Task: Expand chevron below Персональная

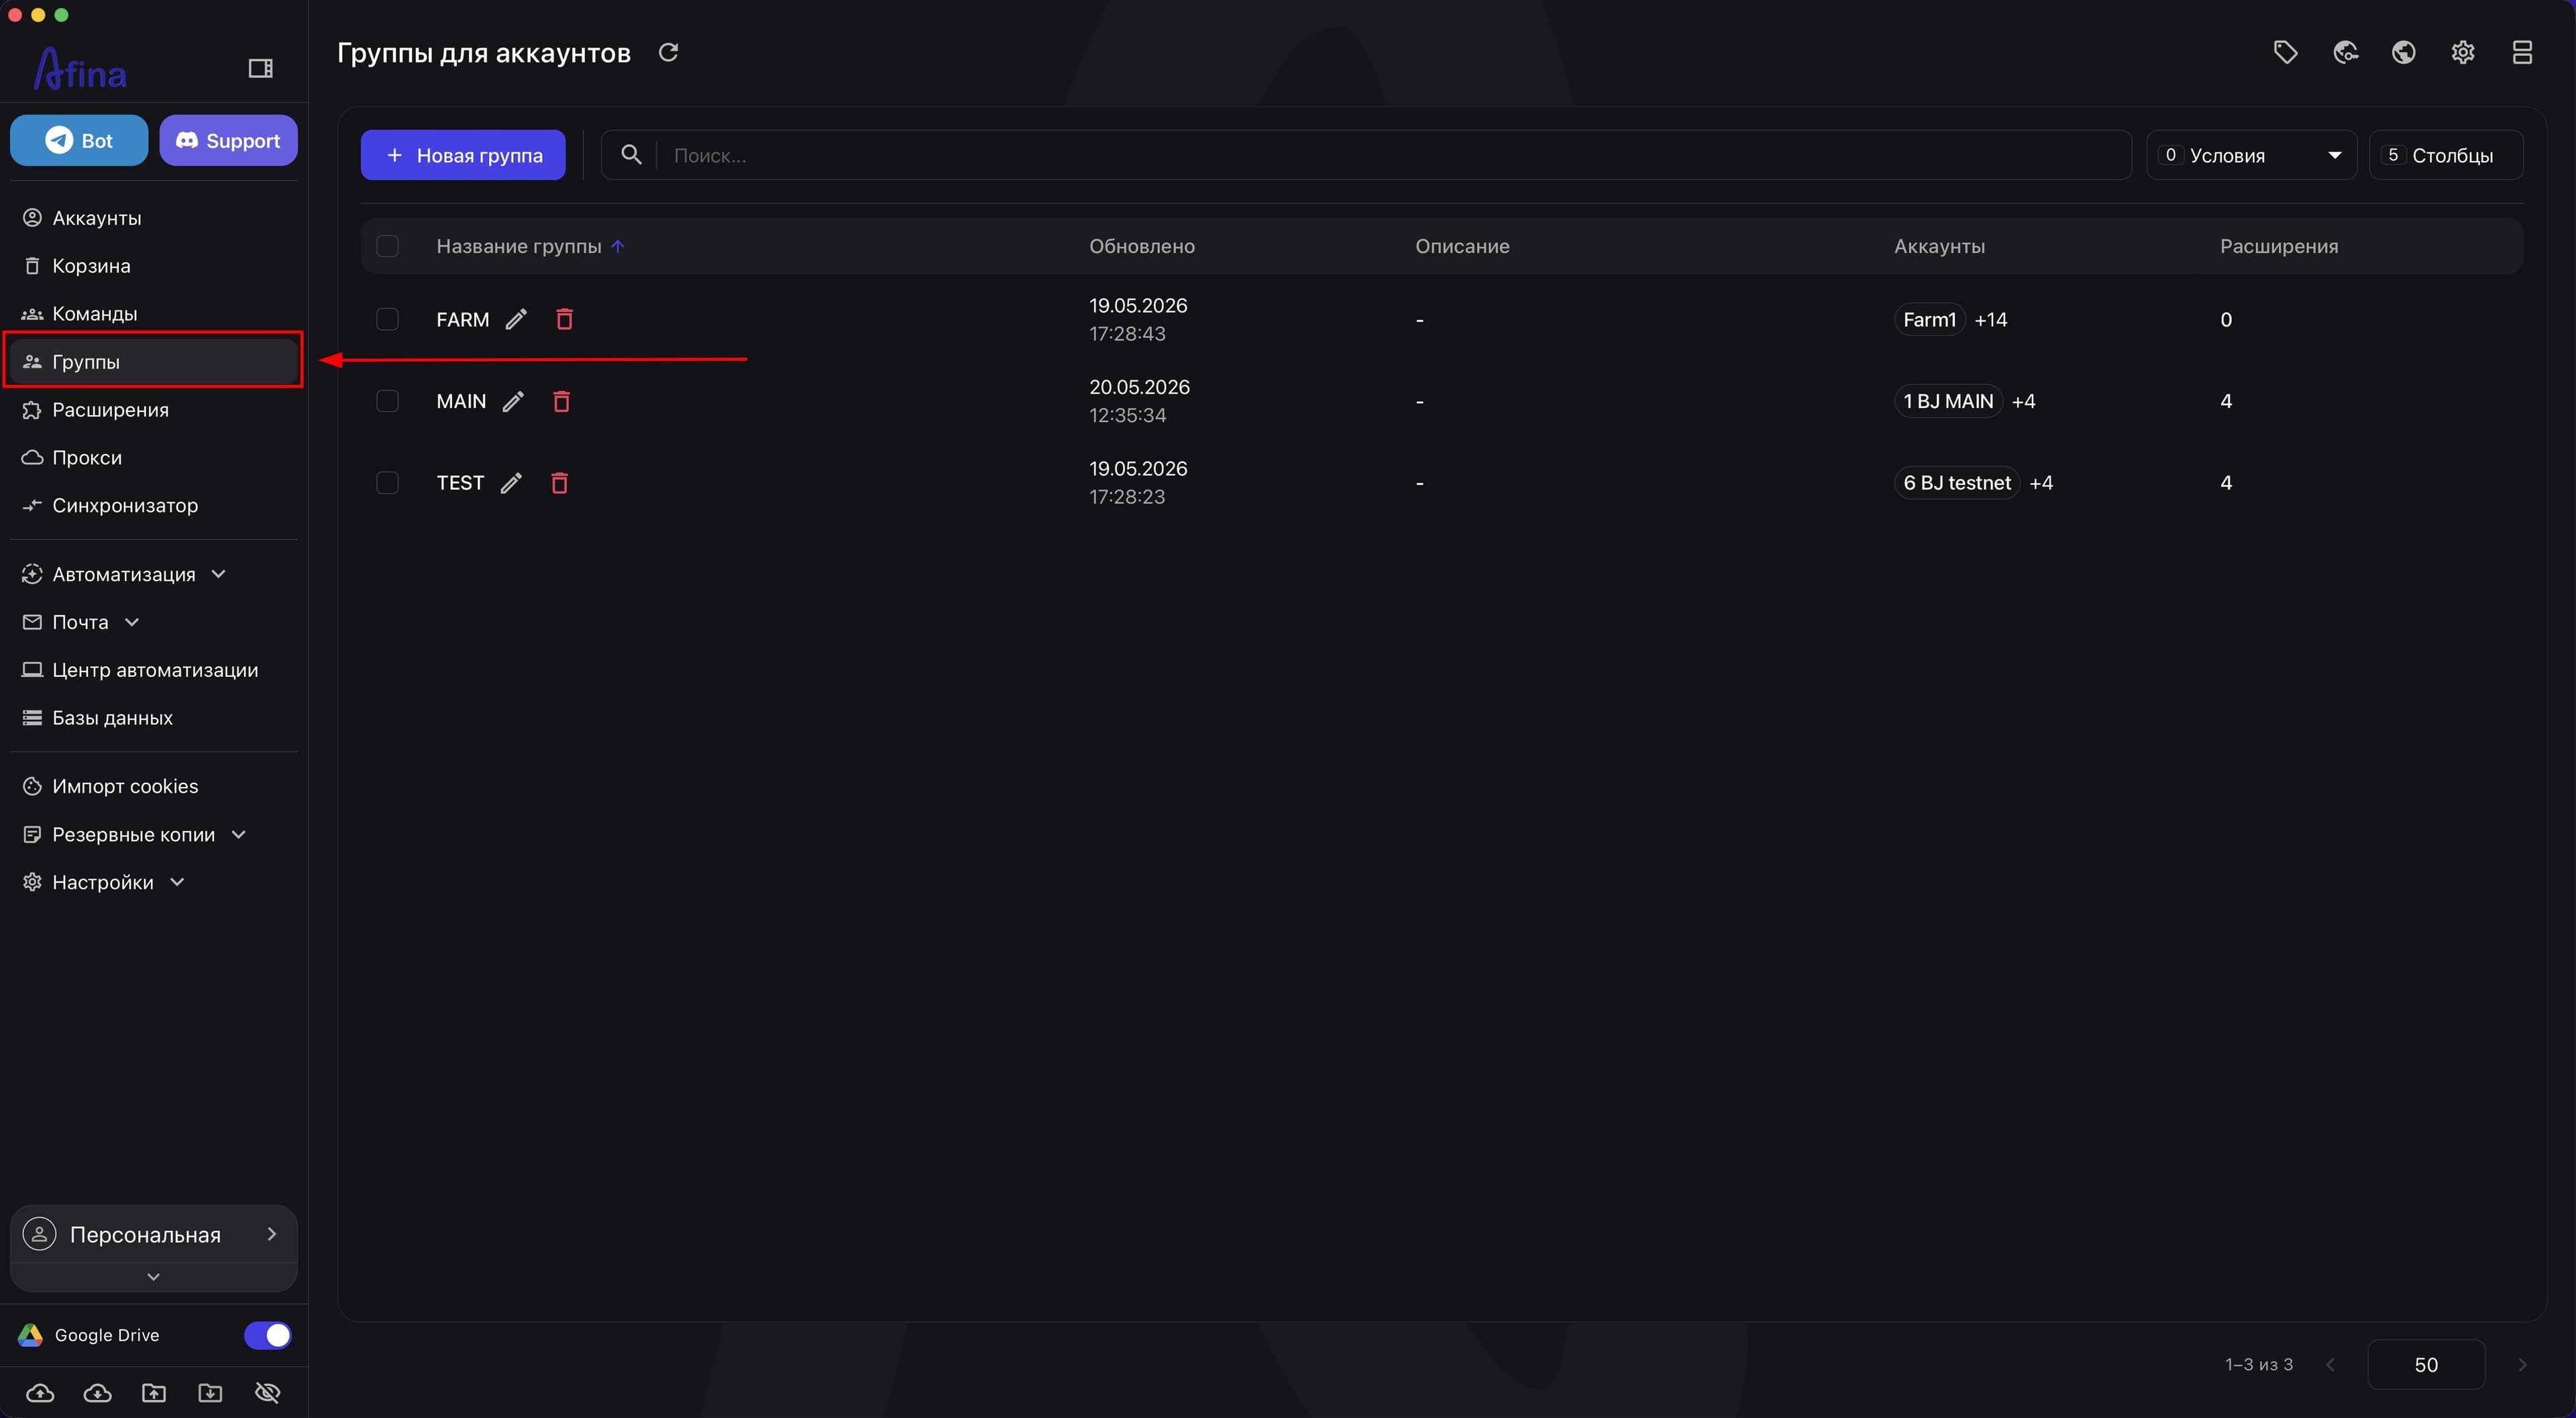Action: [x=153, y=1277]
